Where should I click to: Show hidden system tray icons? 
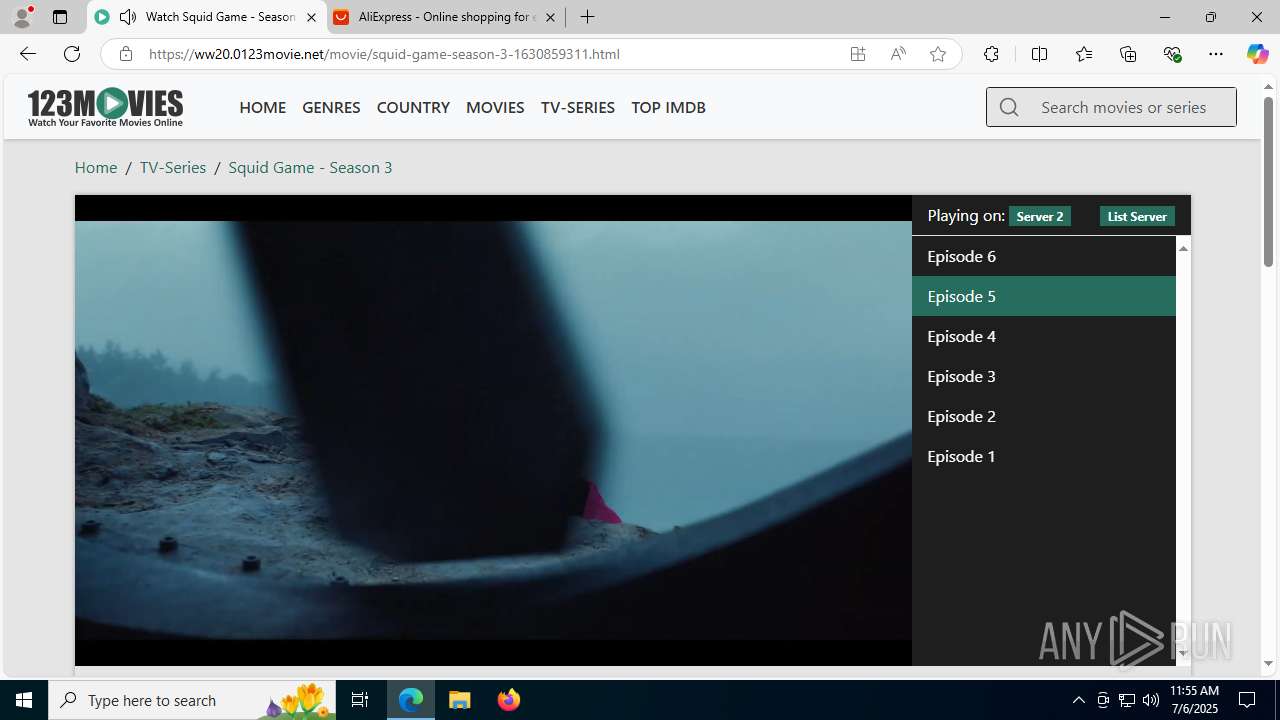(x=1078, y=700)
